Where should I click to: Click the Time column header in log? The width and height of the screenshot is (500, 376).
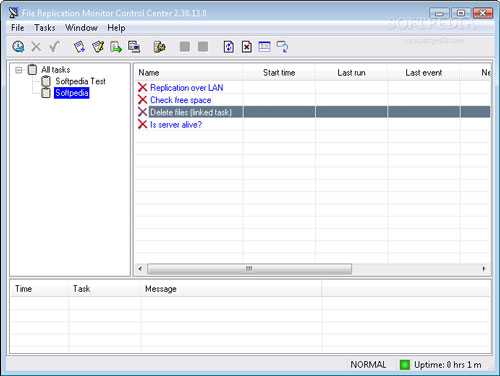(x=39, y=289)
